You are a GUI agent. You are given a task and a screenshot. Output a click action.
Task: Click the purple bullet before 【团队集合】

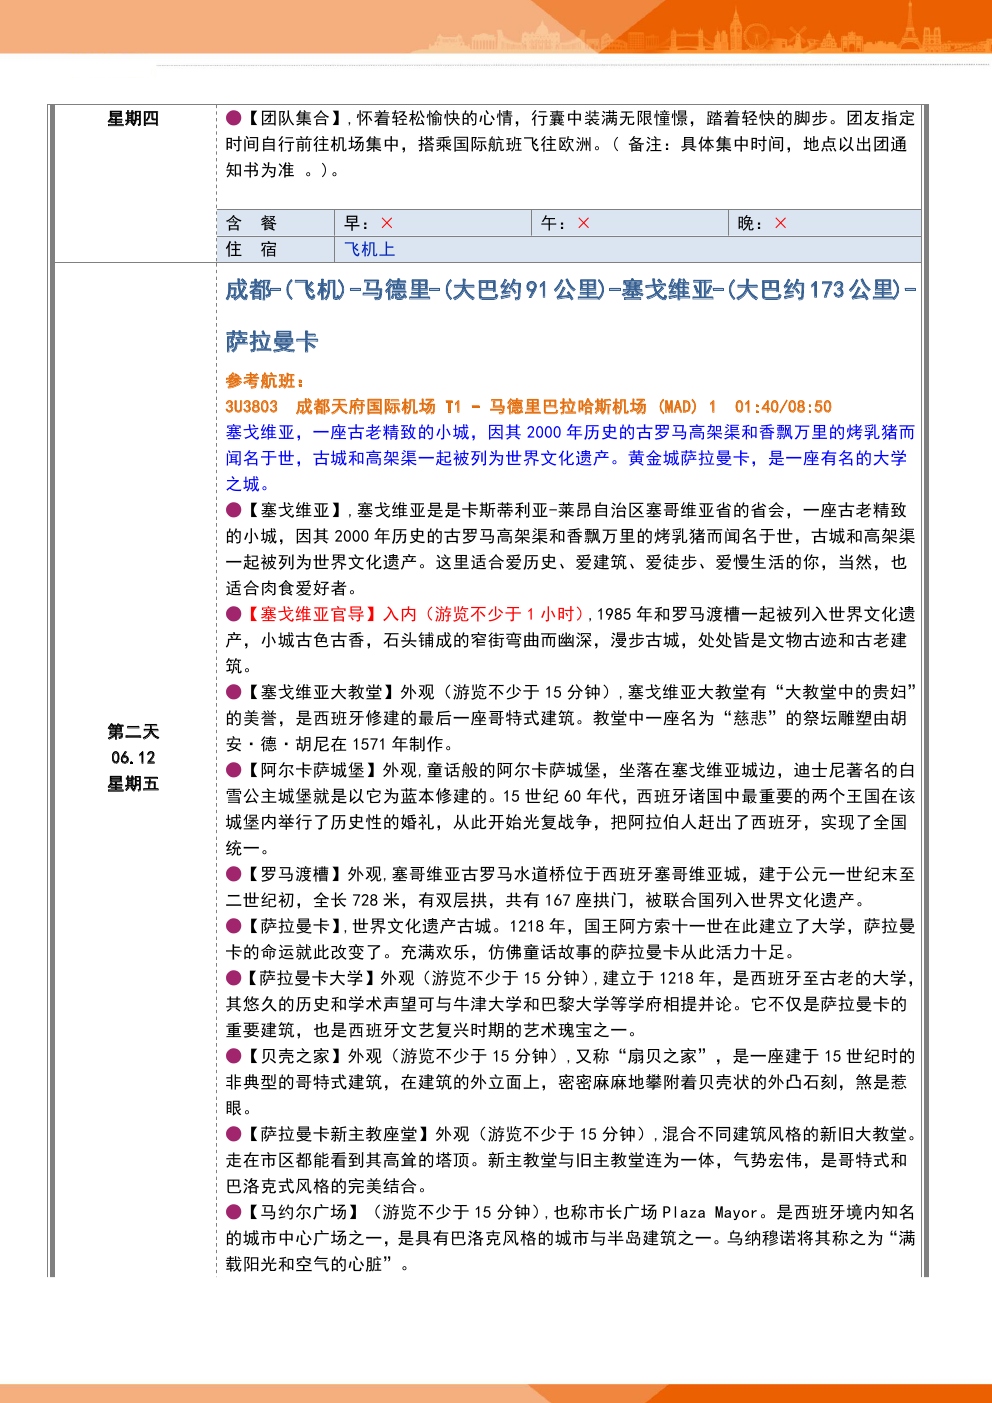click(x=233, y=118)
